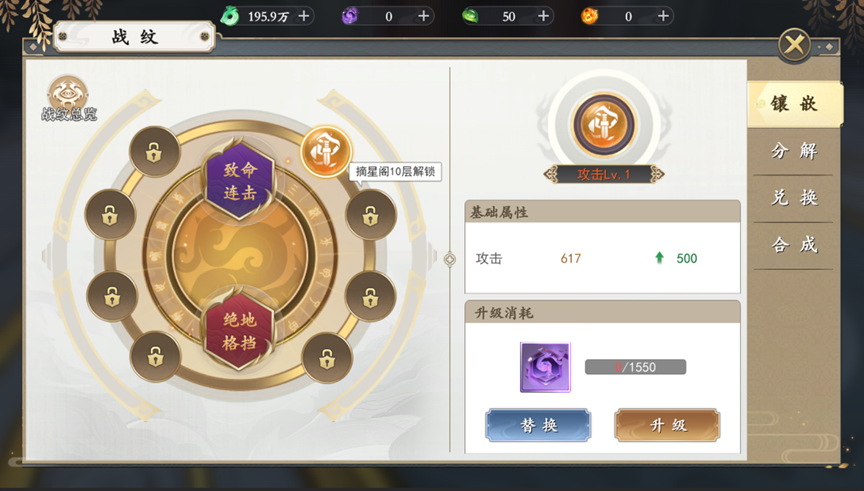Open the 战纹总览 overview icon
864x491 pixels.
coord(68,98)
